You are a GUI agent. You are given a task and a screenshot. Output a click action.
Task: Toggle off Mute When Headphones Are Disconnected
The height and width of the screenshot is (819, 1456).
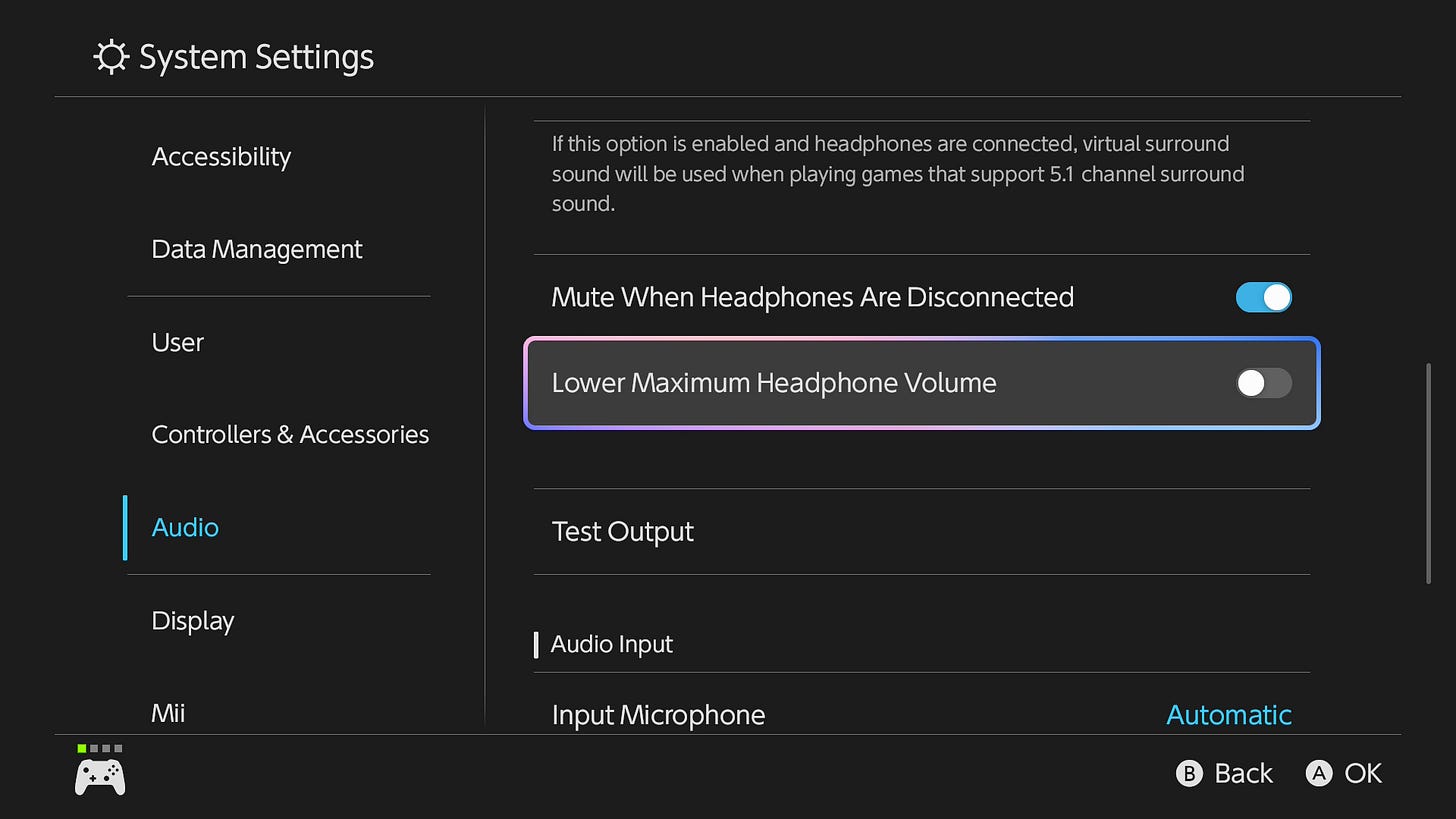click(1263, 297)
